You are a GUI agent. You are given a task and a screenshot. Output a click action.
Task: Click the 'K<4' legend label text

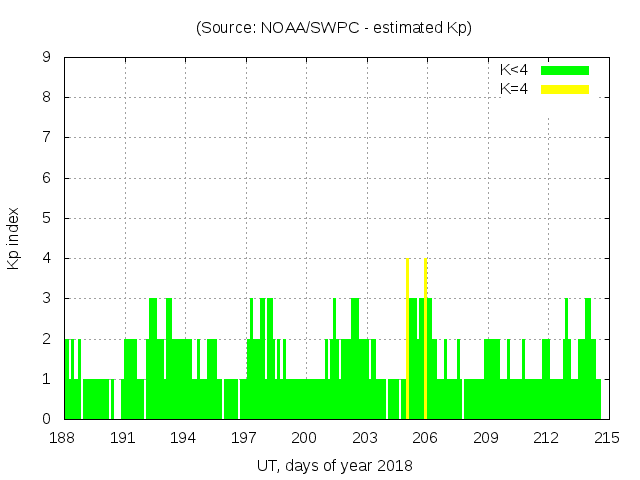click(x=514, y=70)
